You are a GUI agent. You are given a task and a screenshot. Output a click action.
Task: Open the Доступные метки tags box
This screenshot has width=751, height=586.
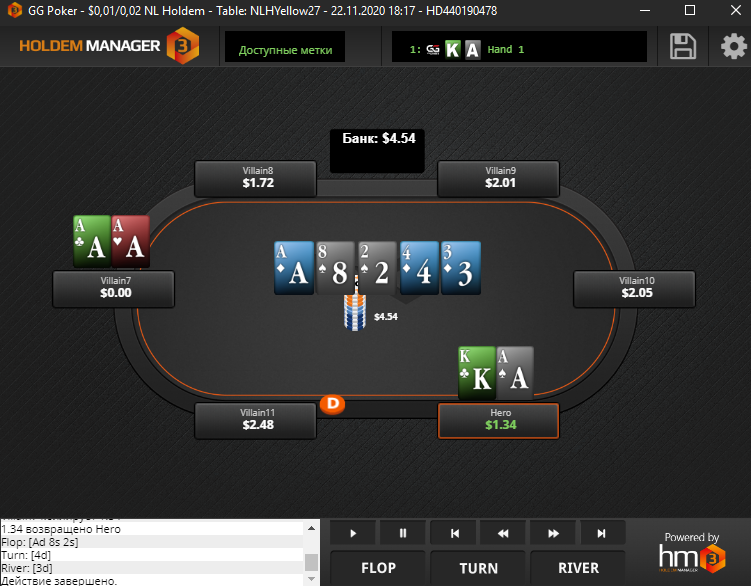[x=285, y=46]
